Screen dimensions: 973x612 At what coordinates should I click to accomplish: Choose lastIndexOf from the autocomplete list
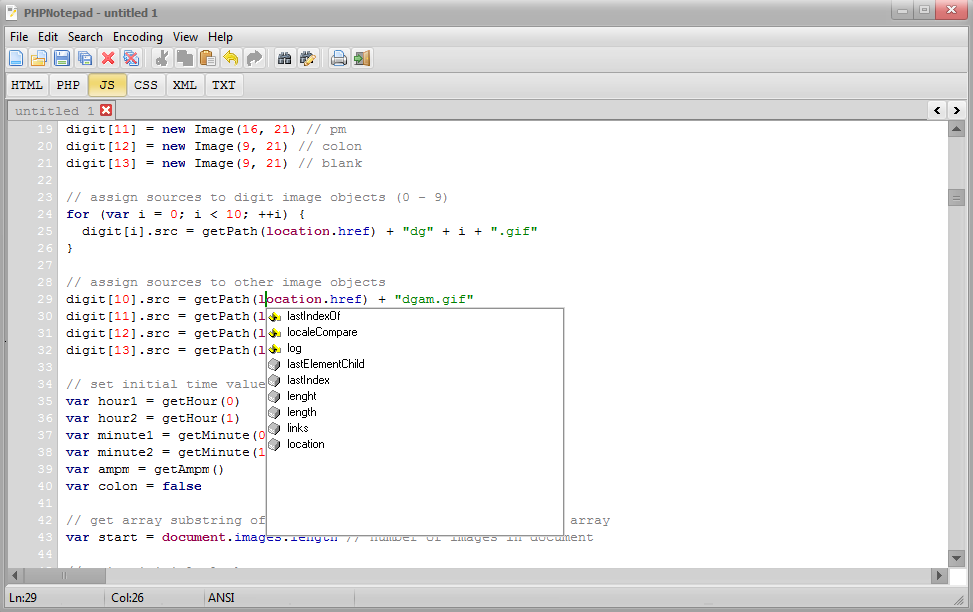pos(313,316)
